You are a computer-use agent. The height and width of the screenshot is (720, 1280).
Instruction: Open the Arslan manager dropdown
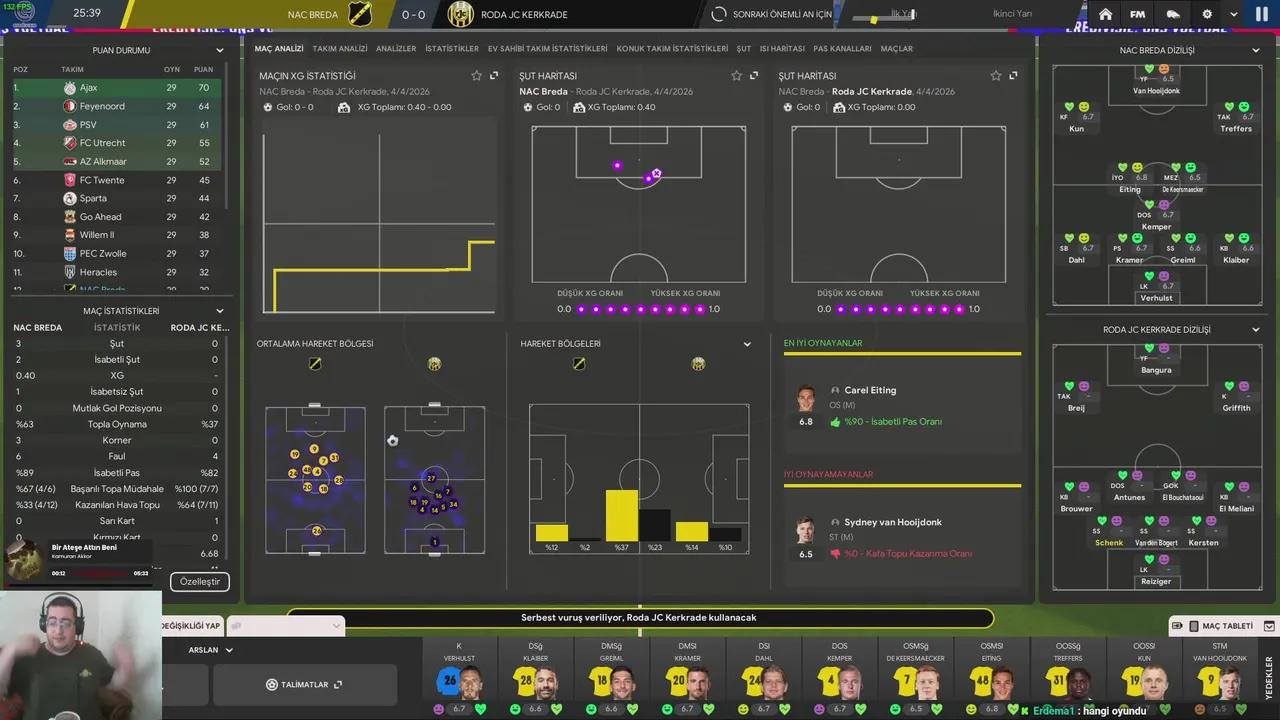[x=210, y=650]
